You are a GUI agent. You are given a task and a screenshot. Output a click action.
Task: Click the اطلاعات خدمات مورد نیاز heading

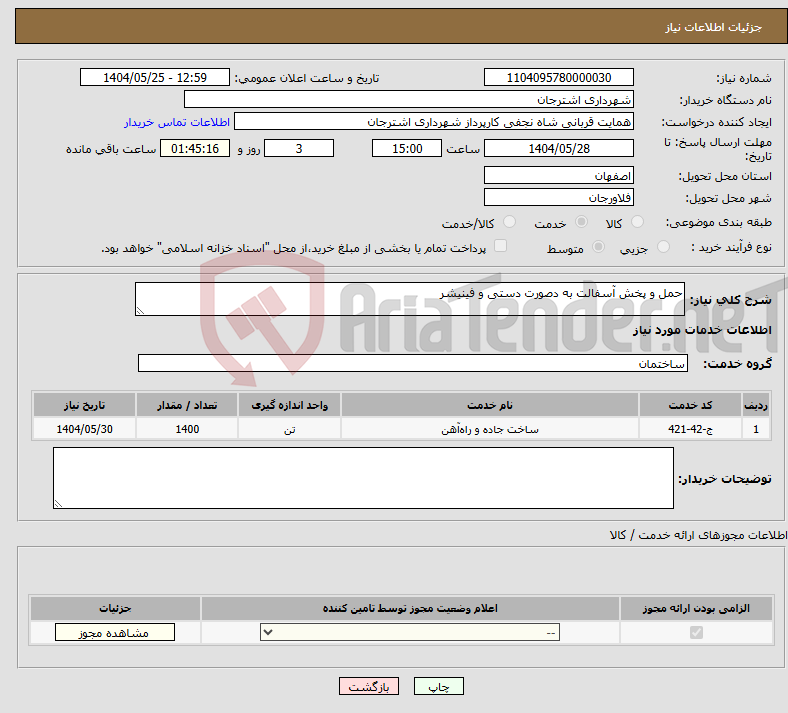click(x=702, y=330)
